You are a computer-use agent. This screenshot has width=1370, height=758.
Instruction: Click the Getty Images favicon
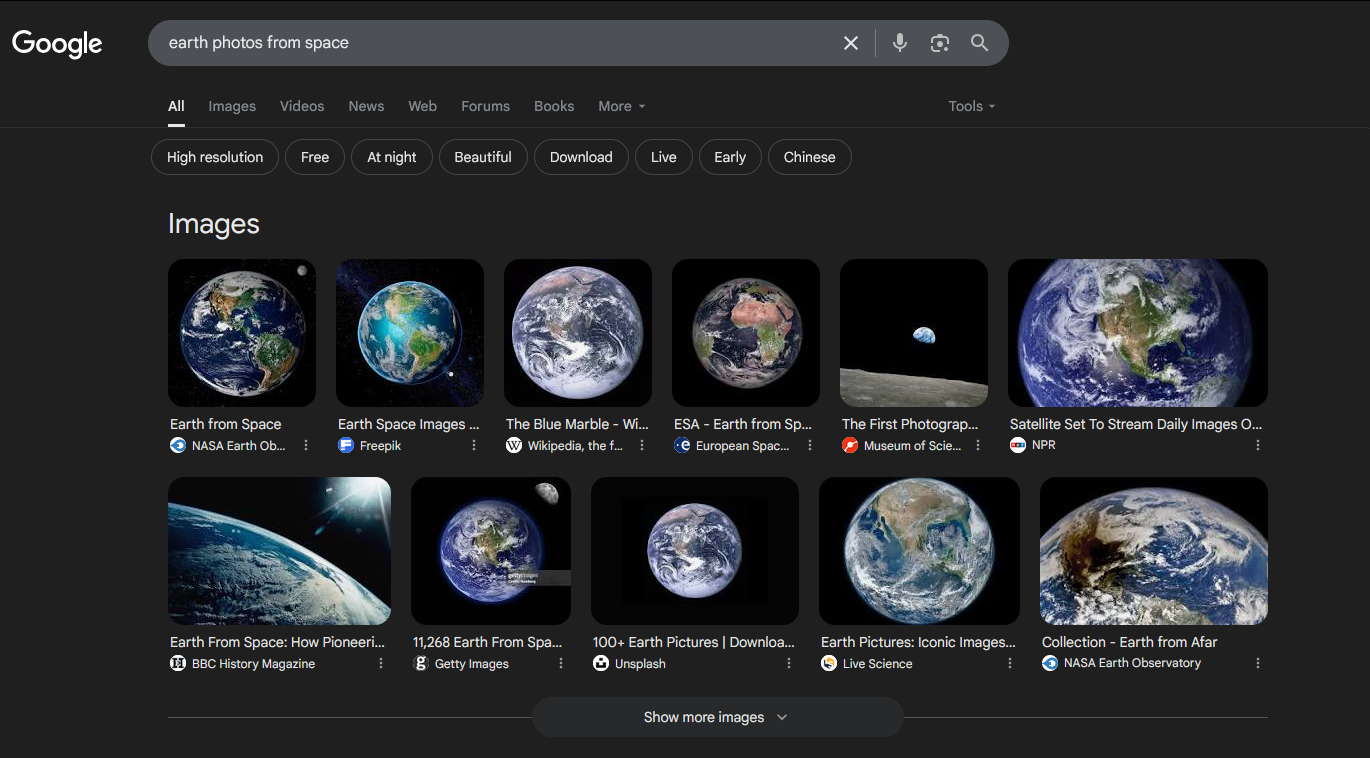click(x=421, y=663)
